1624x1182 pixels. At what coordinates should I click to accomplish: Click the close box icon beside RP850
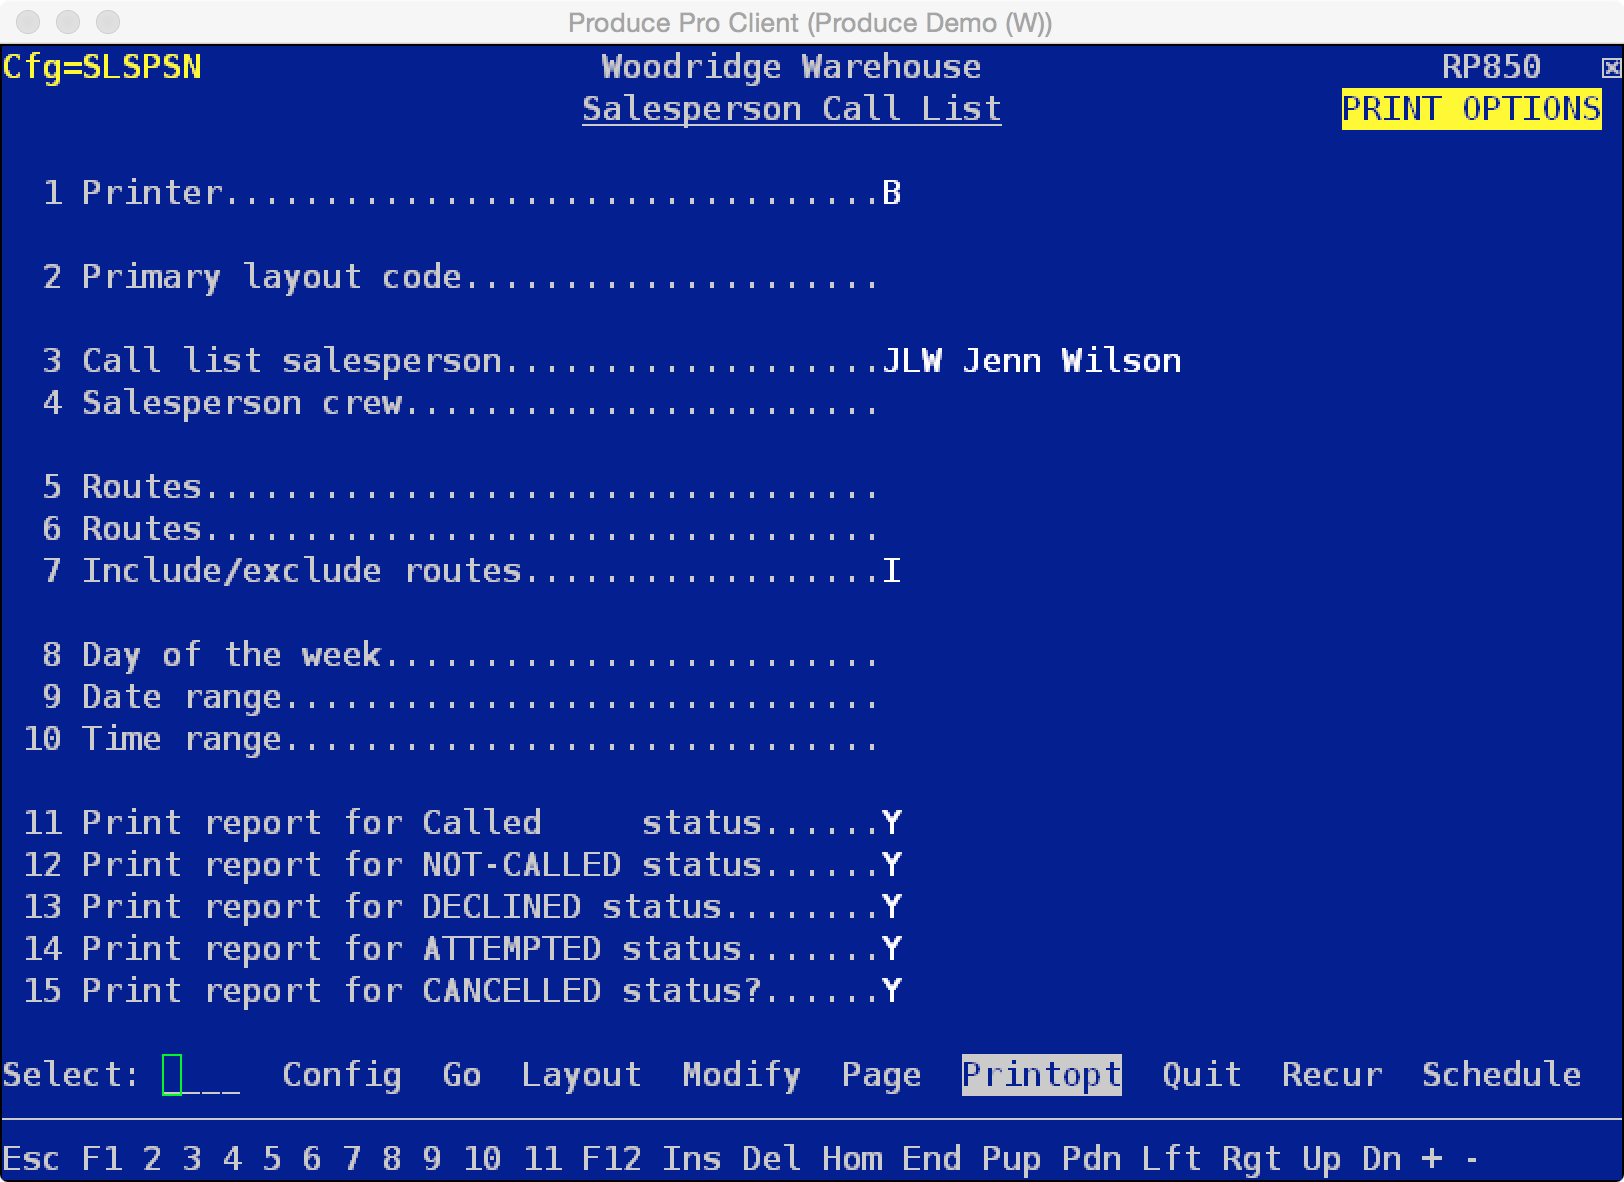click(x=1611, y=68)
